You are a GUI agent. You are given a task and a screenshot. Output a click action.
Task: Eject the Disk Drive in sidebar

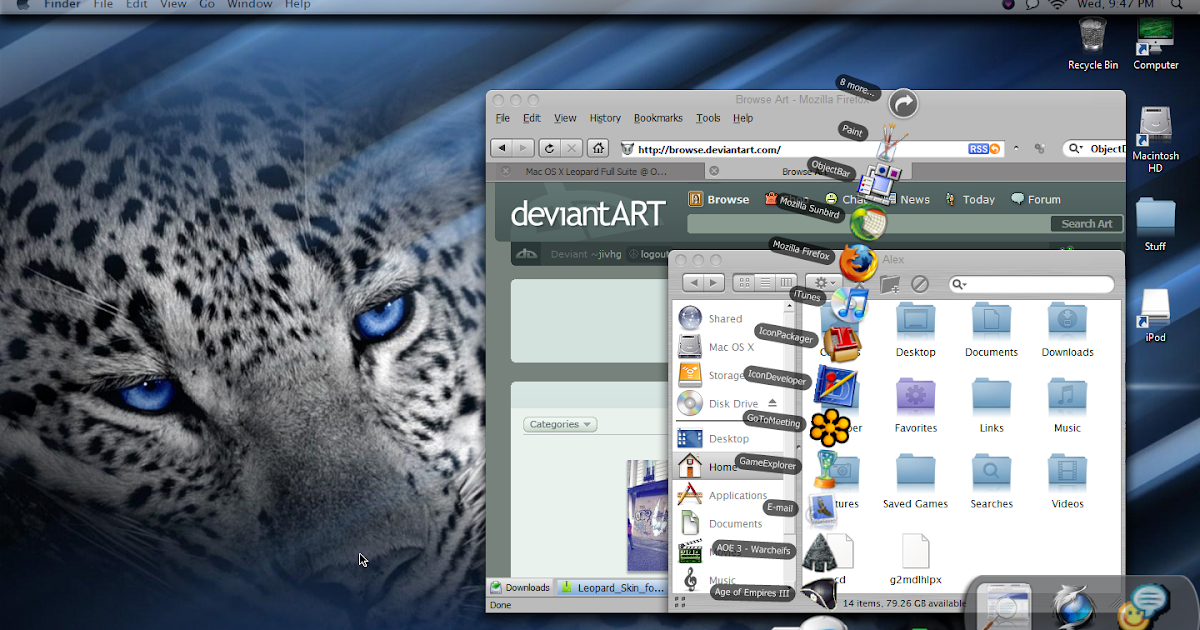pyautogui.click(x=772, y=403)
